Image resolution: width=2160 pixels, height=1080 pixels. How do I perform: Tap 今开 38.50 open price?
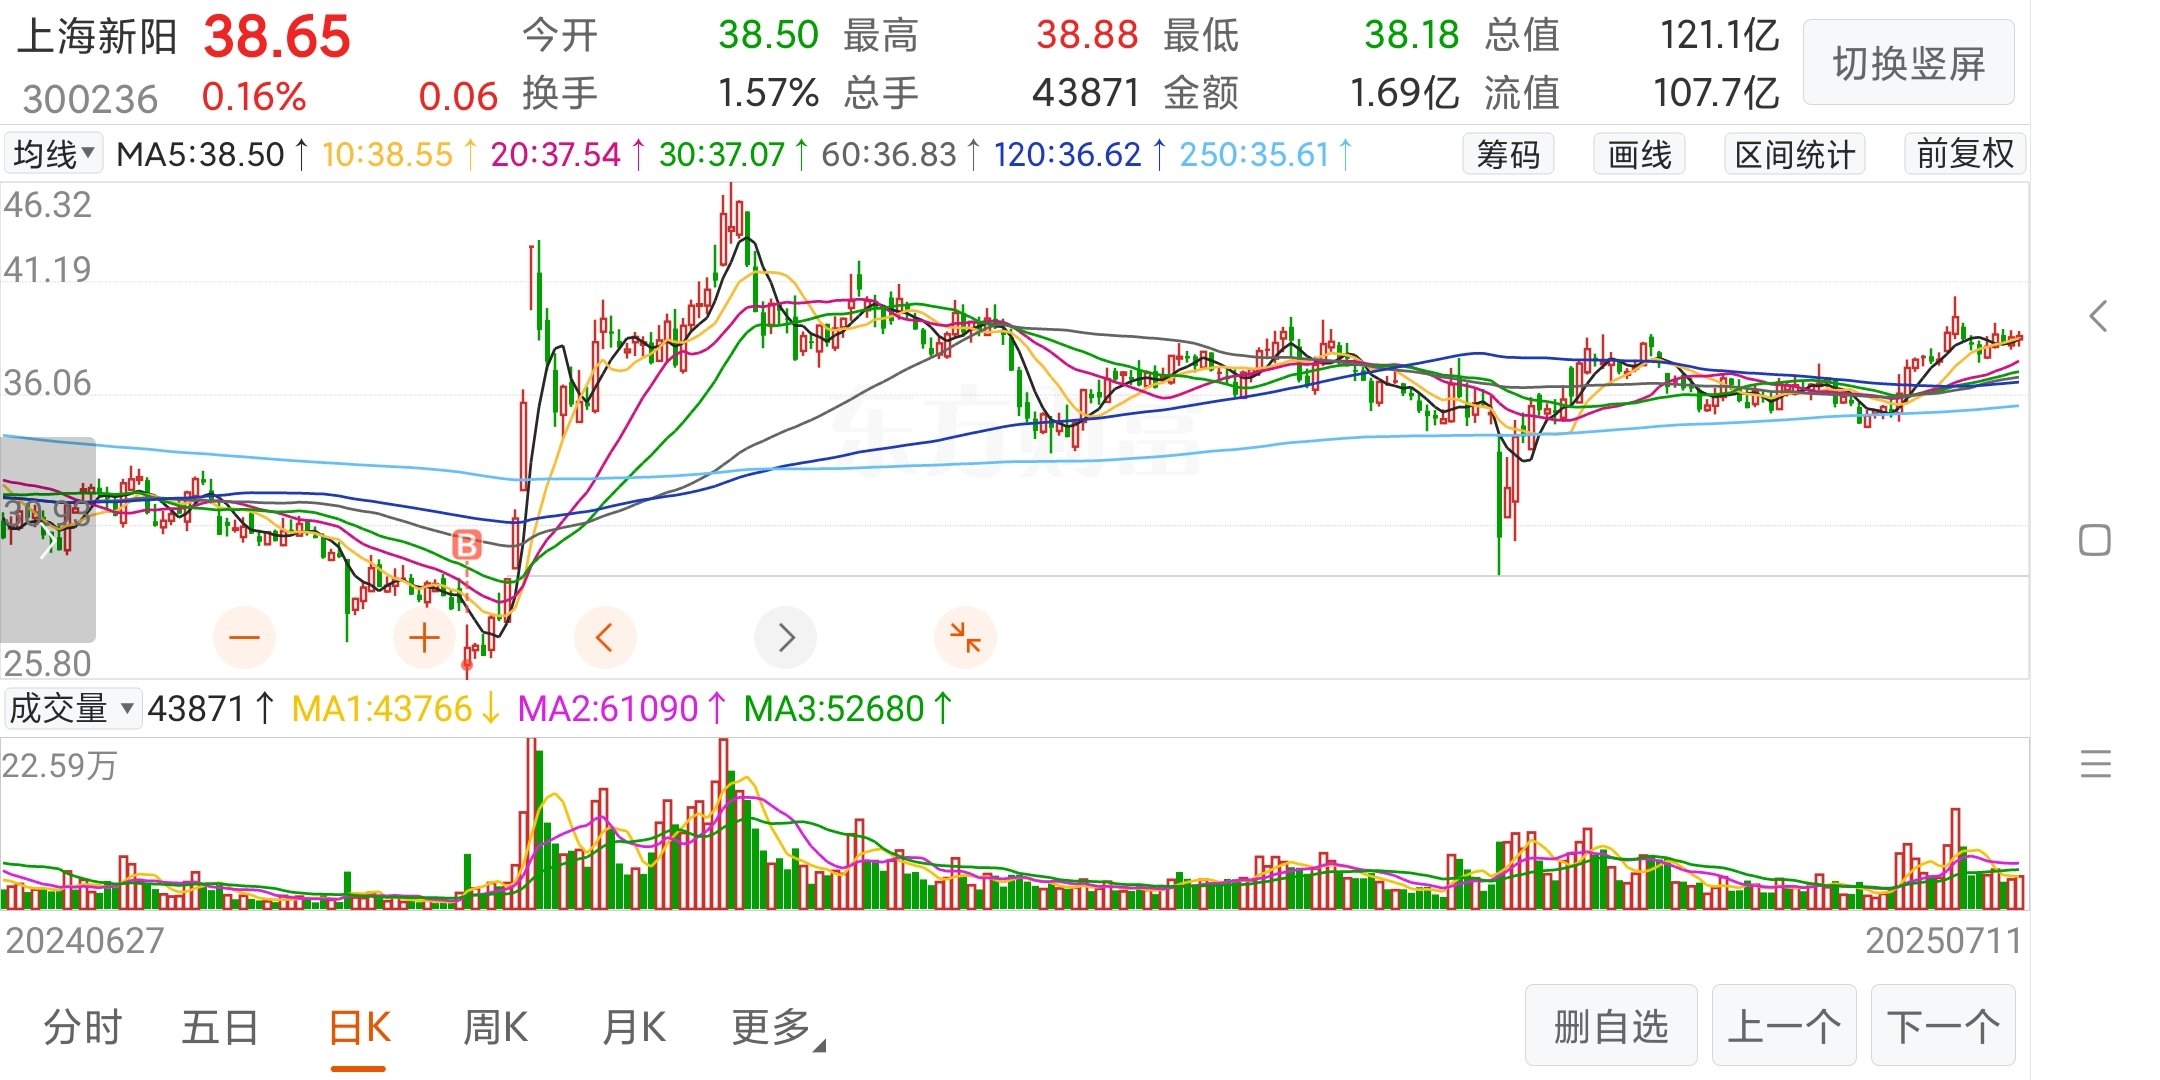(768, 35)
